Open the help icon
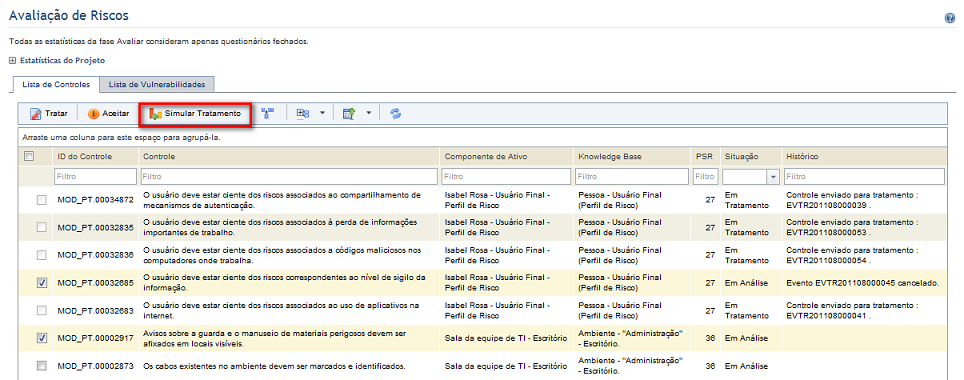Image resolution: width=964 pixels, height=380 pixels. [x=949, y=18]
